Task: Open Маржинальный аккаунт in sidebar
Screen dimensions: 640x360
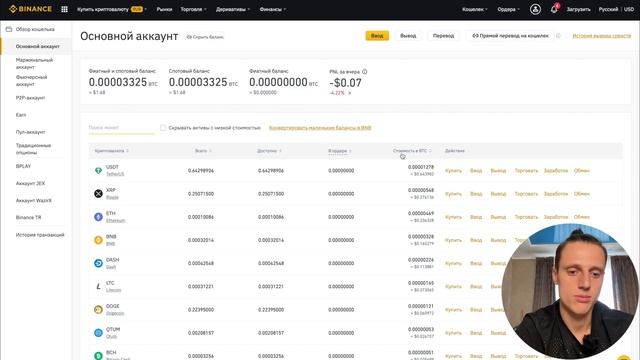Action: [x=34, y=63]
